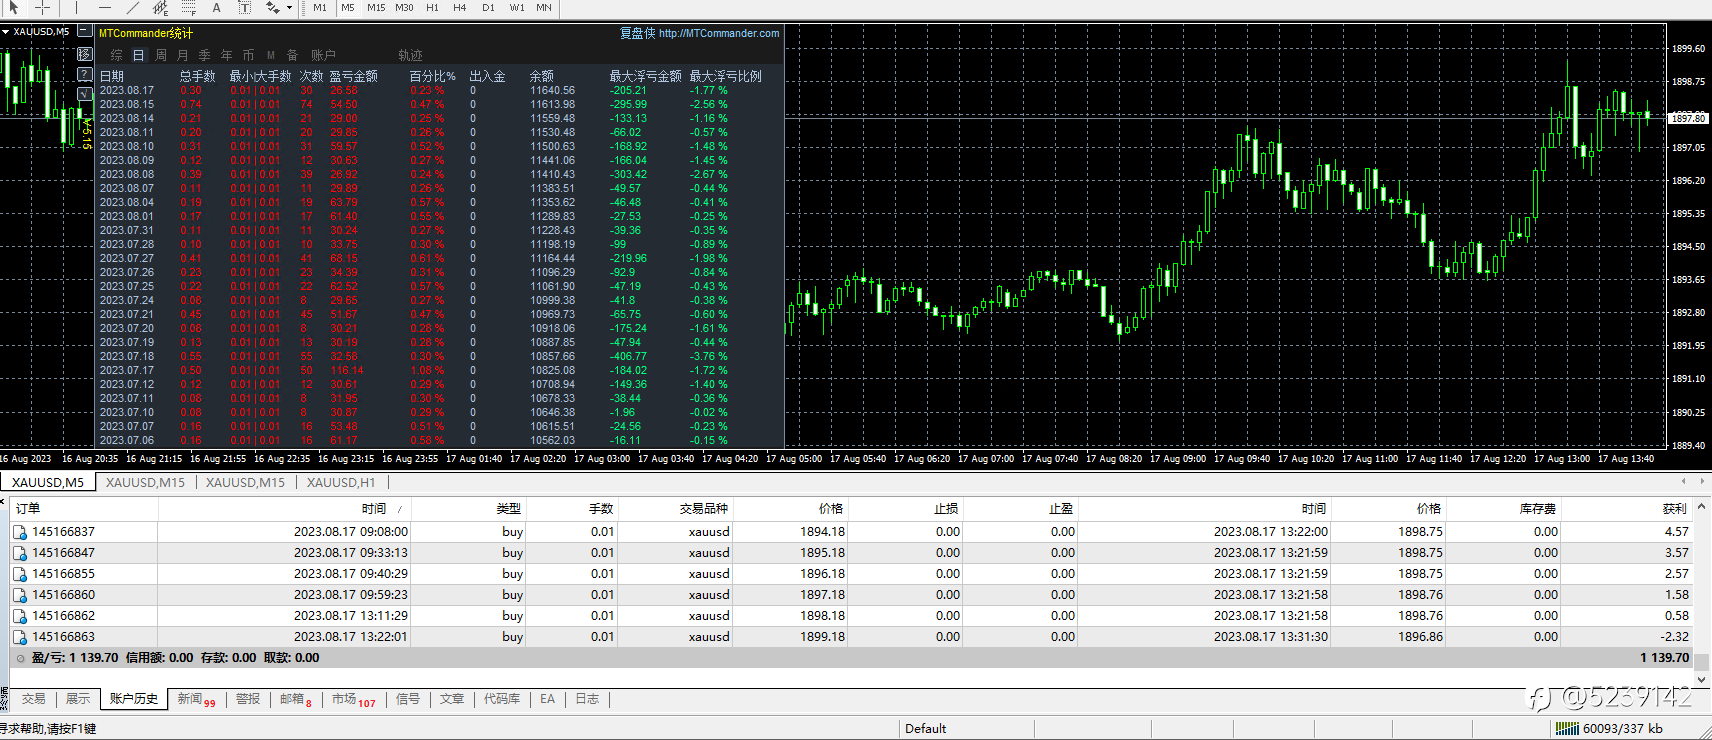Switch to the 交易 terminal tab
1712x740 pixels.
(x=34, y=699)
